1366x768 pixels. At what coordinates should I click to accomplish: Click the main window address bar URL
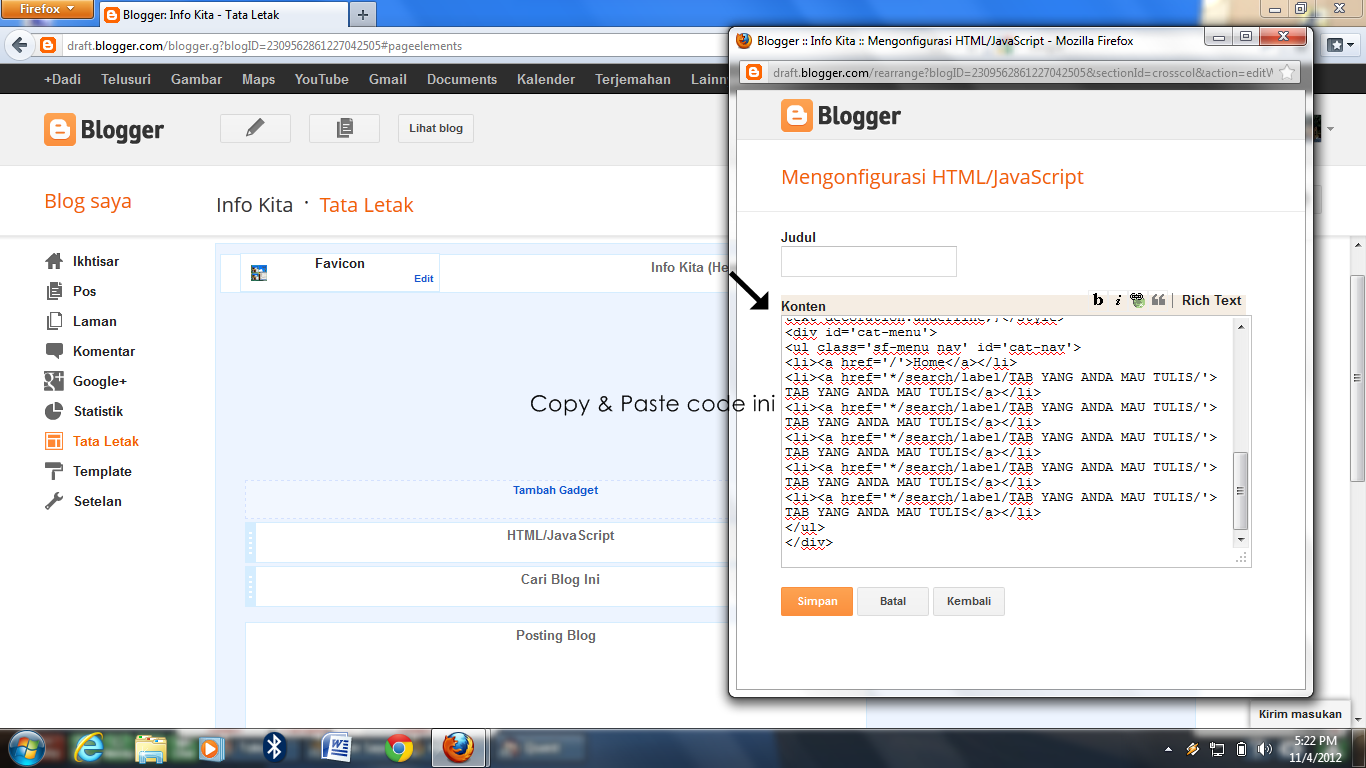(x=264, y=46)
